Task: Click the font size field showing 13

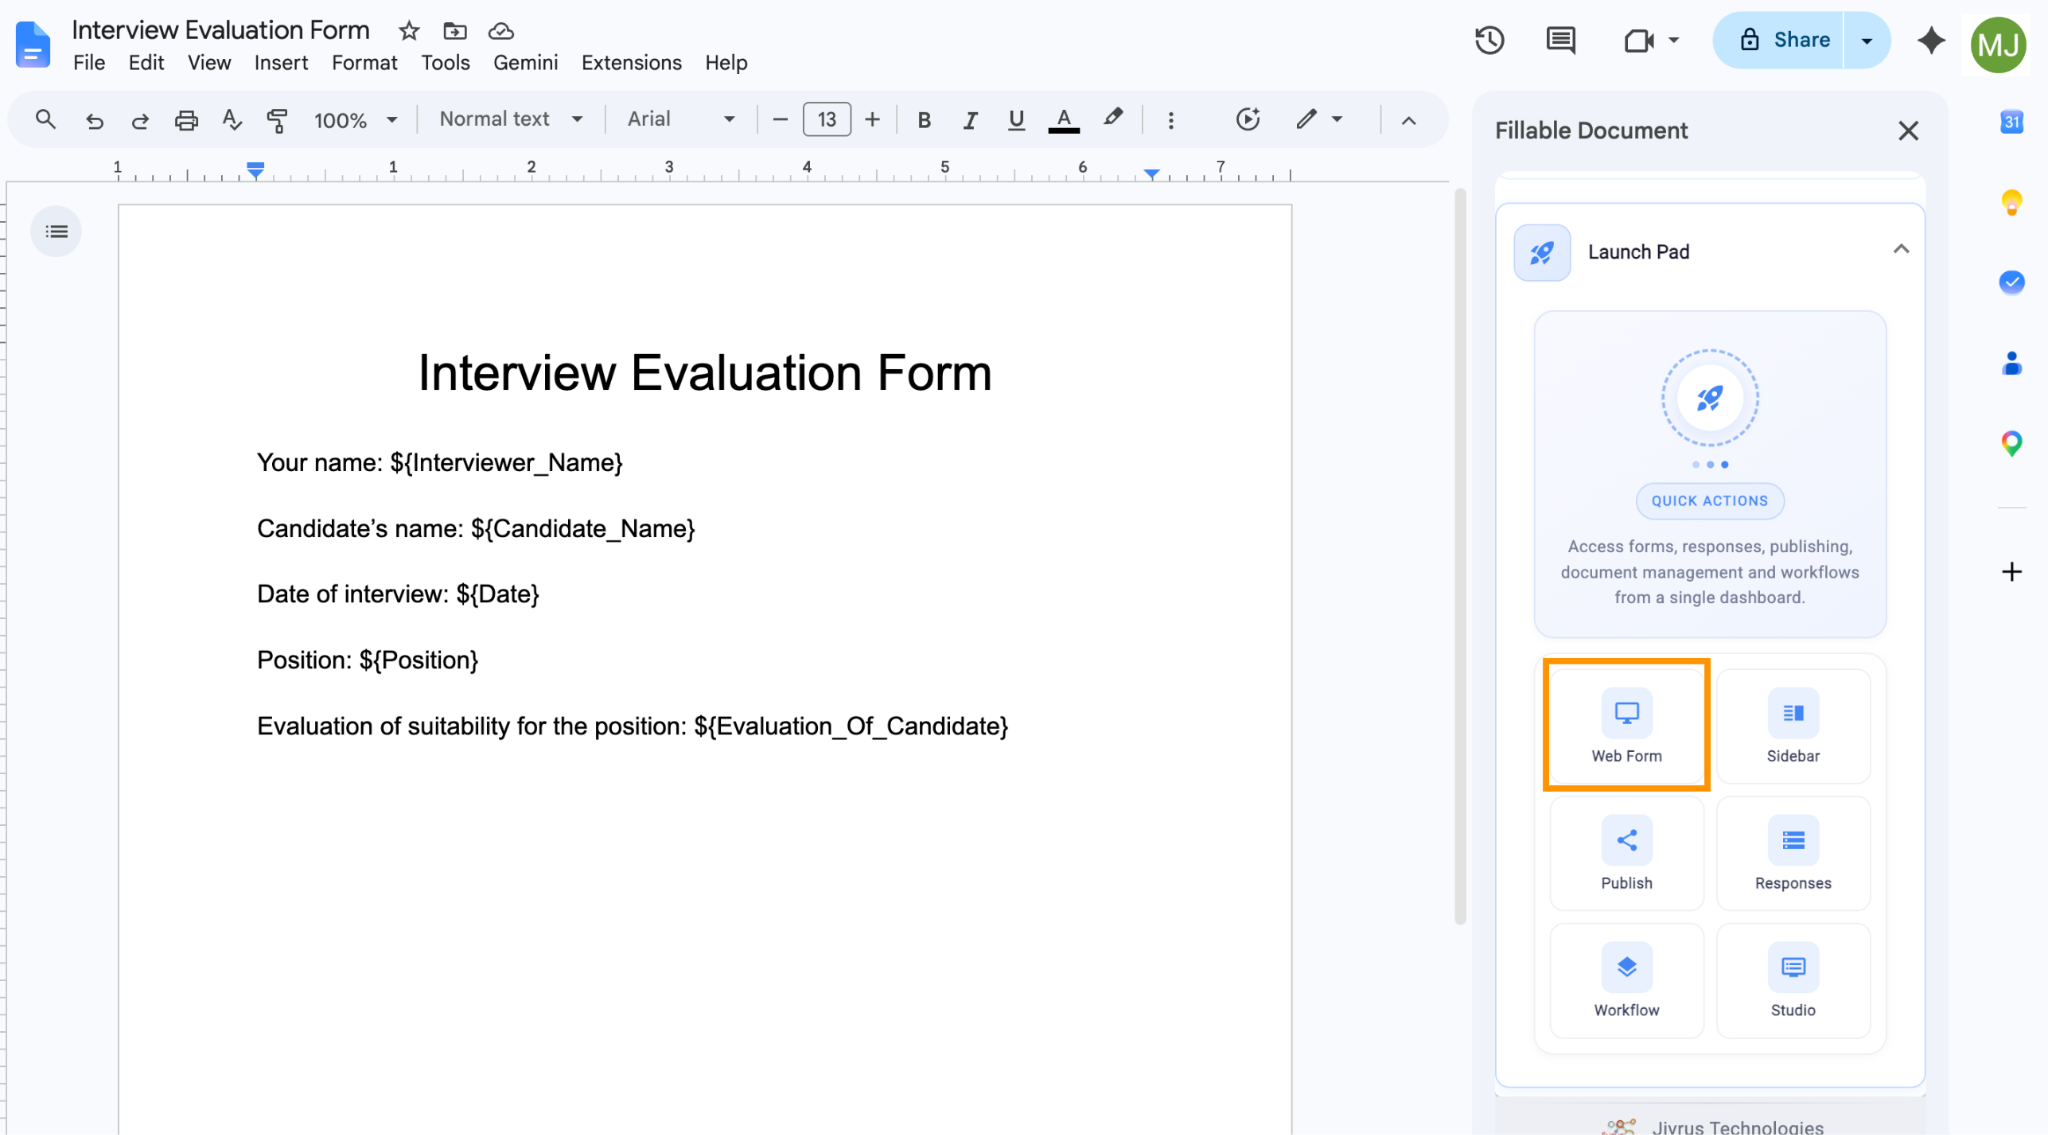Action: click(x=827, y=120)
